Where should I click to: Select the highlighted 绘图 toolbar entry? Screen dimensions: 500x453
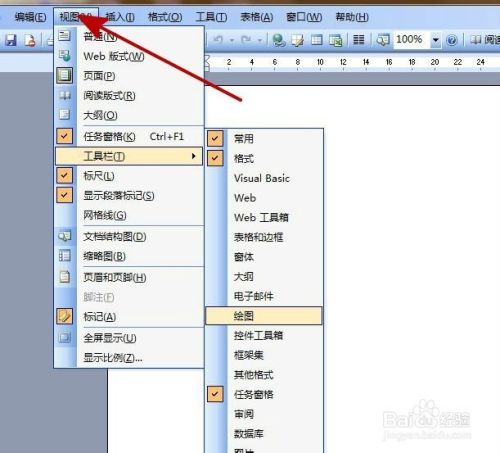pyautogui.click(x=264, y=316)
